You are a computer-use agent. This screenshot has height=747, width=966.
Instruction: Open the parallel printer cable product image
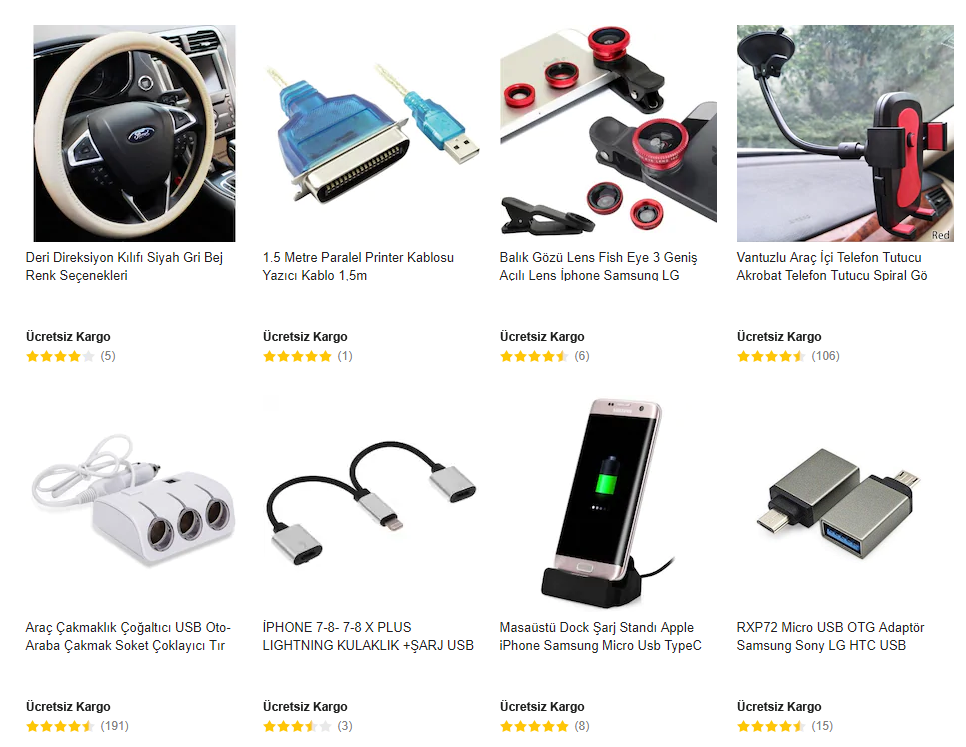(x=371, y=133)
